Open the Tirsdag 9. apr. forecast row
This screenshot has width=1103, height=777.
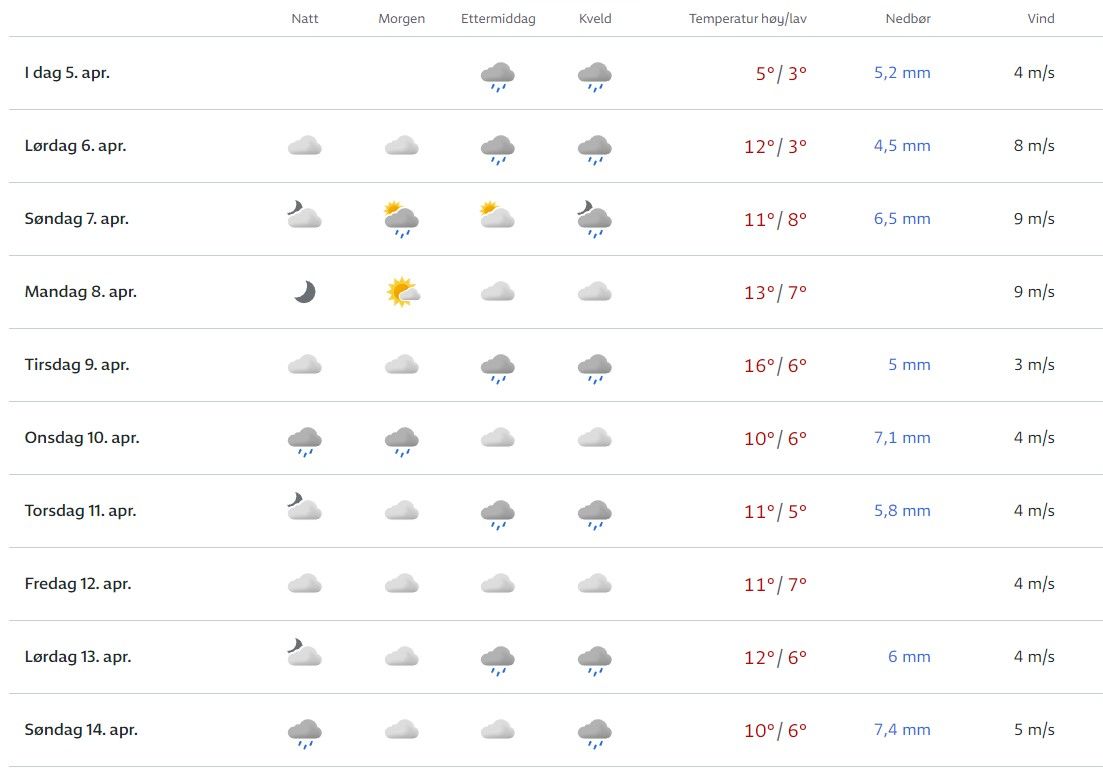coord(77,365)
